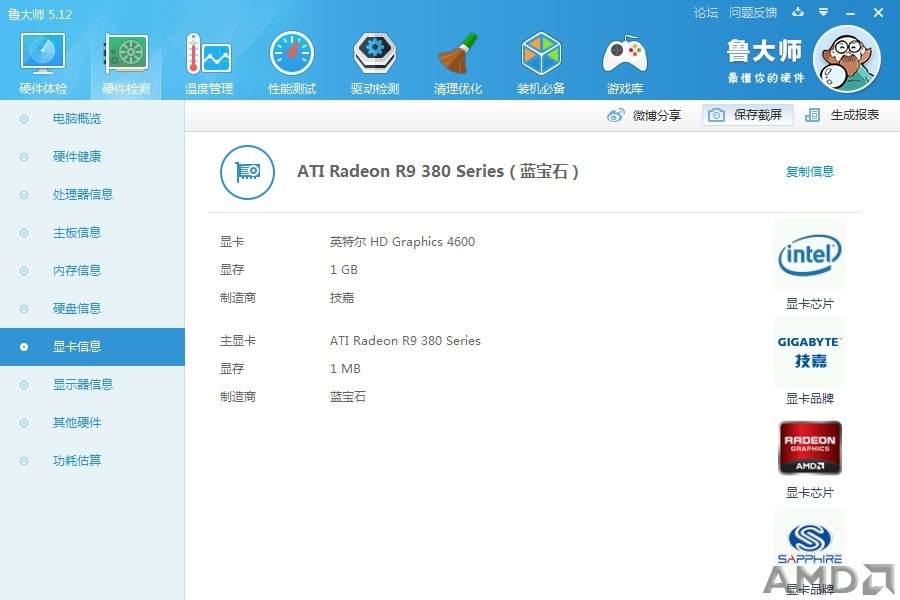The height and width of the screenshot is (600, 900).
Task: Open the 硬件体检 hardware checkup icon
Action: pyautogui.click(x=43, y=54)
